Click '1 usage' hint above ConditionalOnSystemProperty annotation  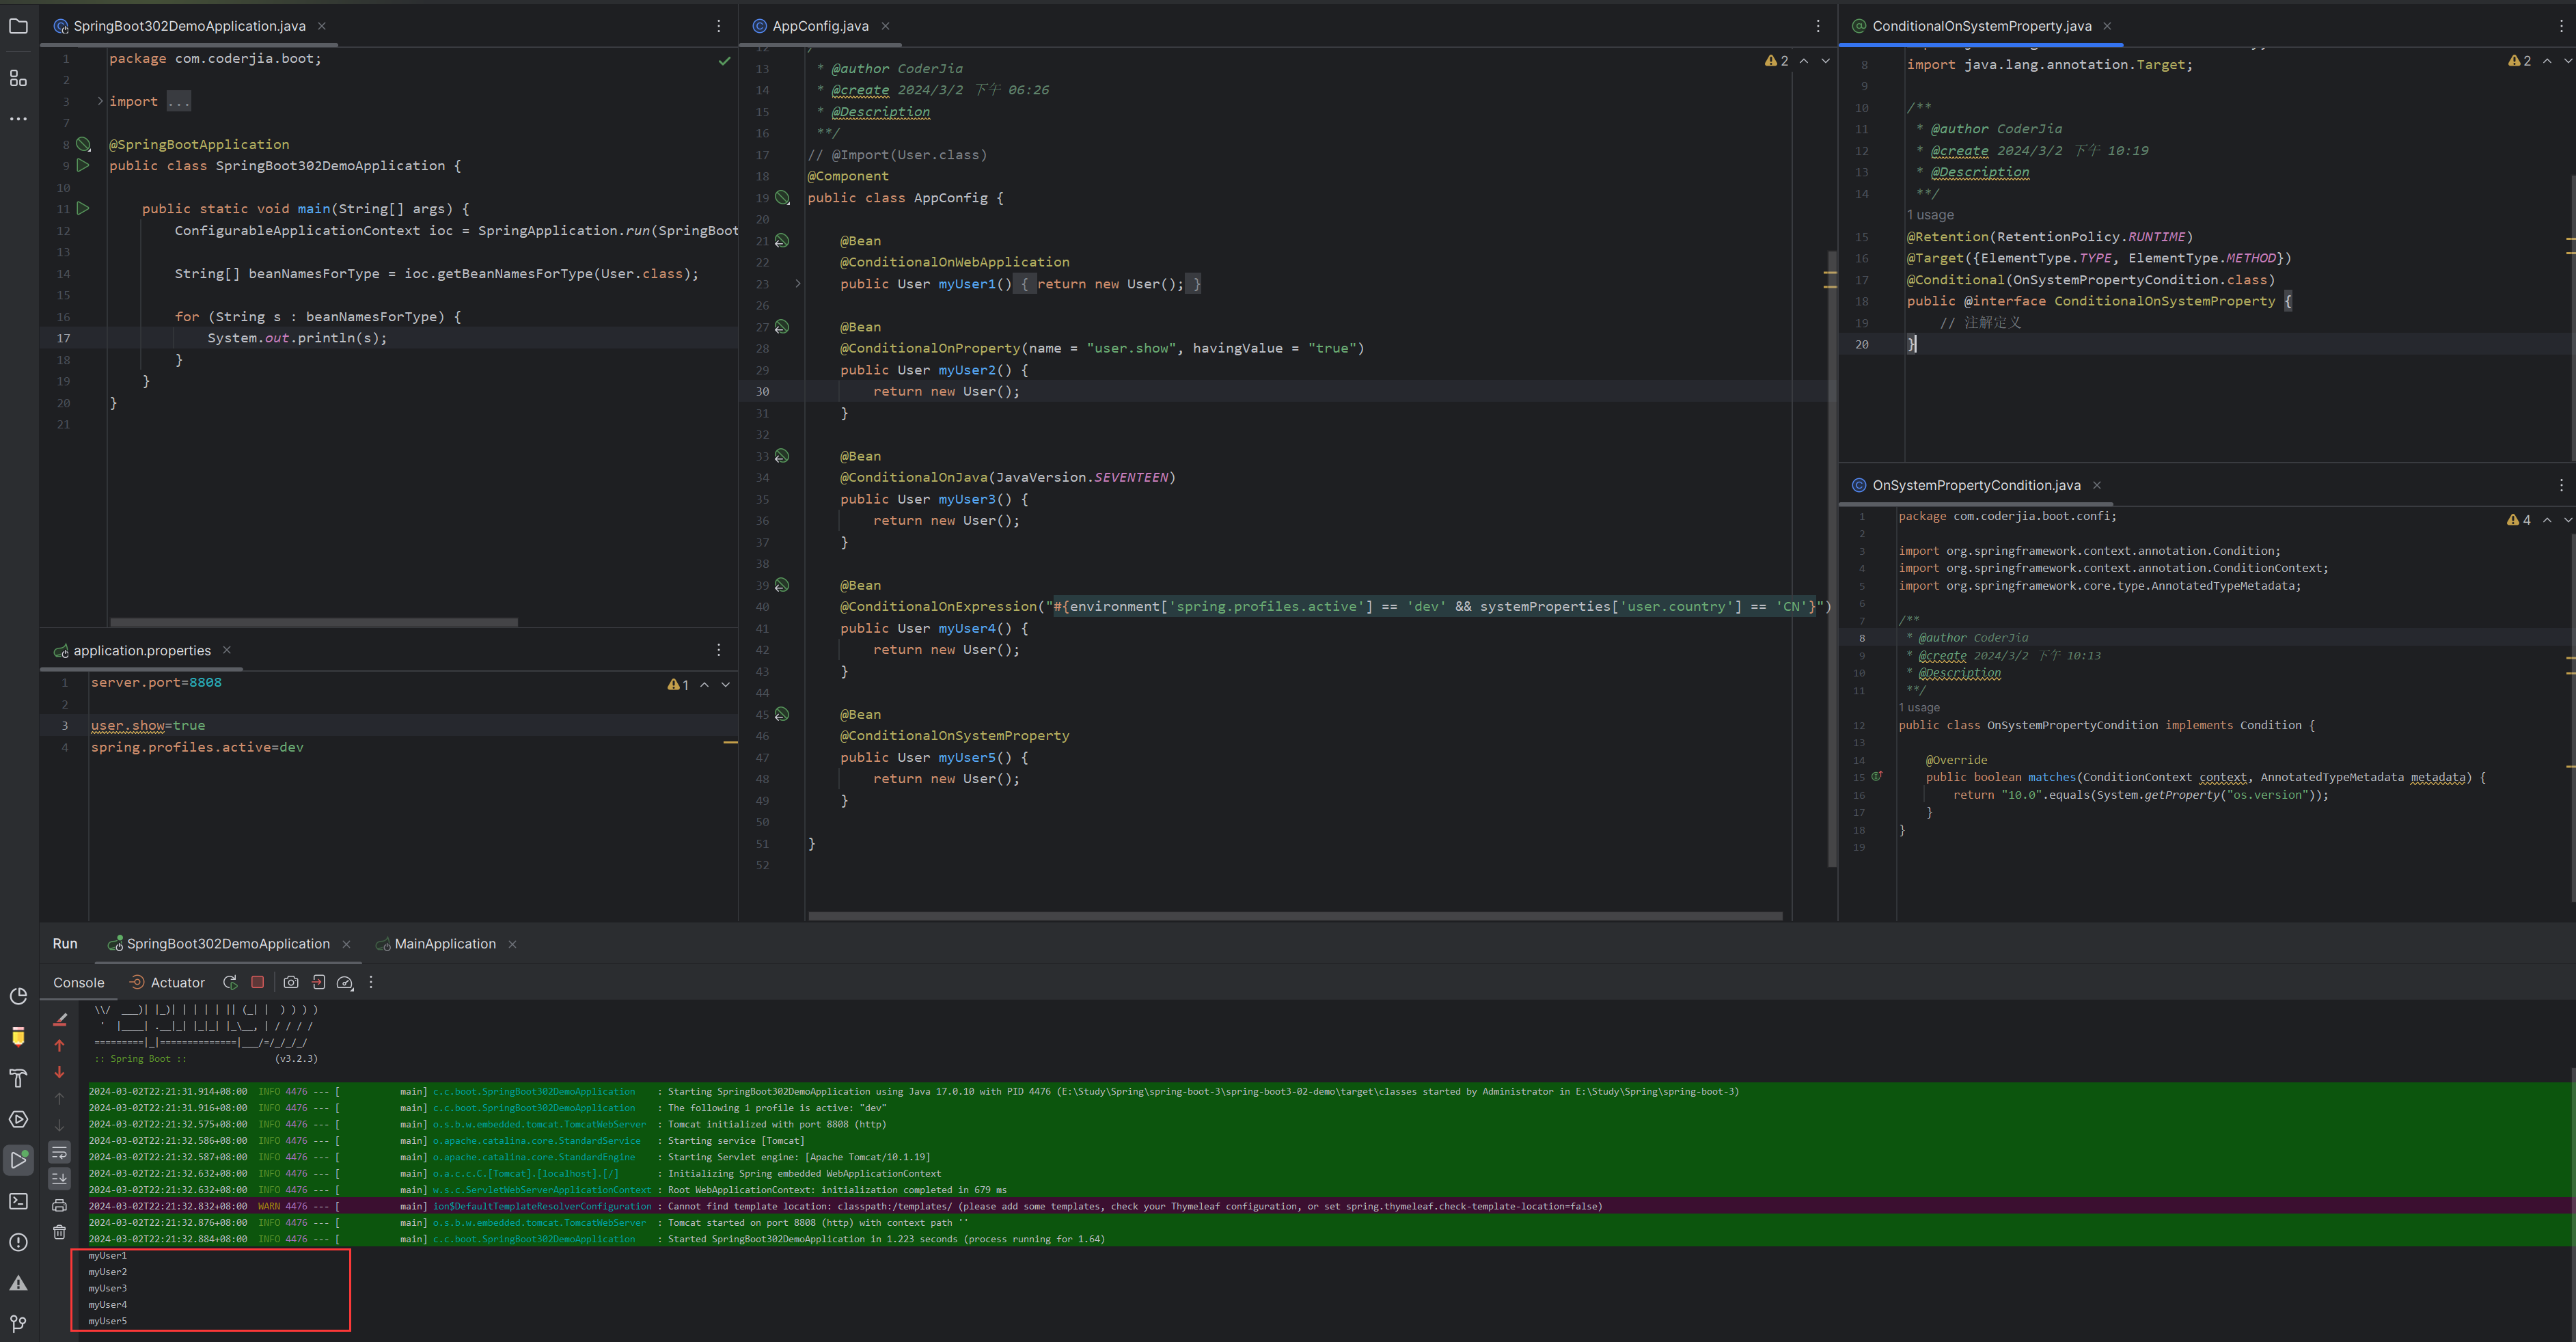tap(1930, 215)
